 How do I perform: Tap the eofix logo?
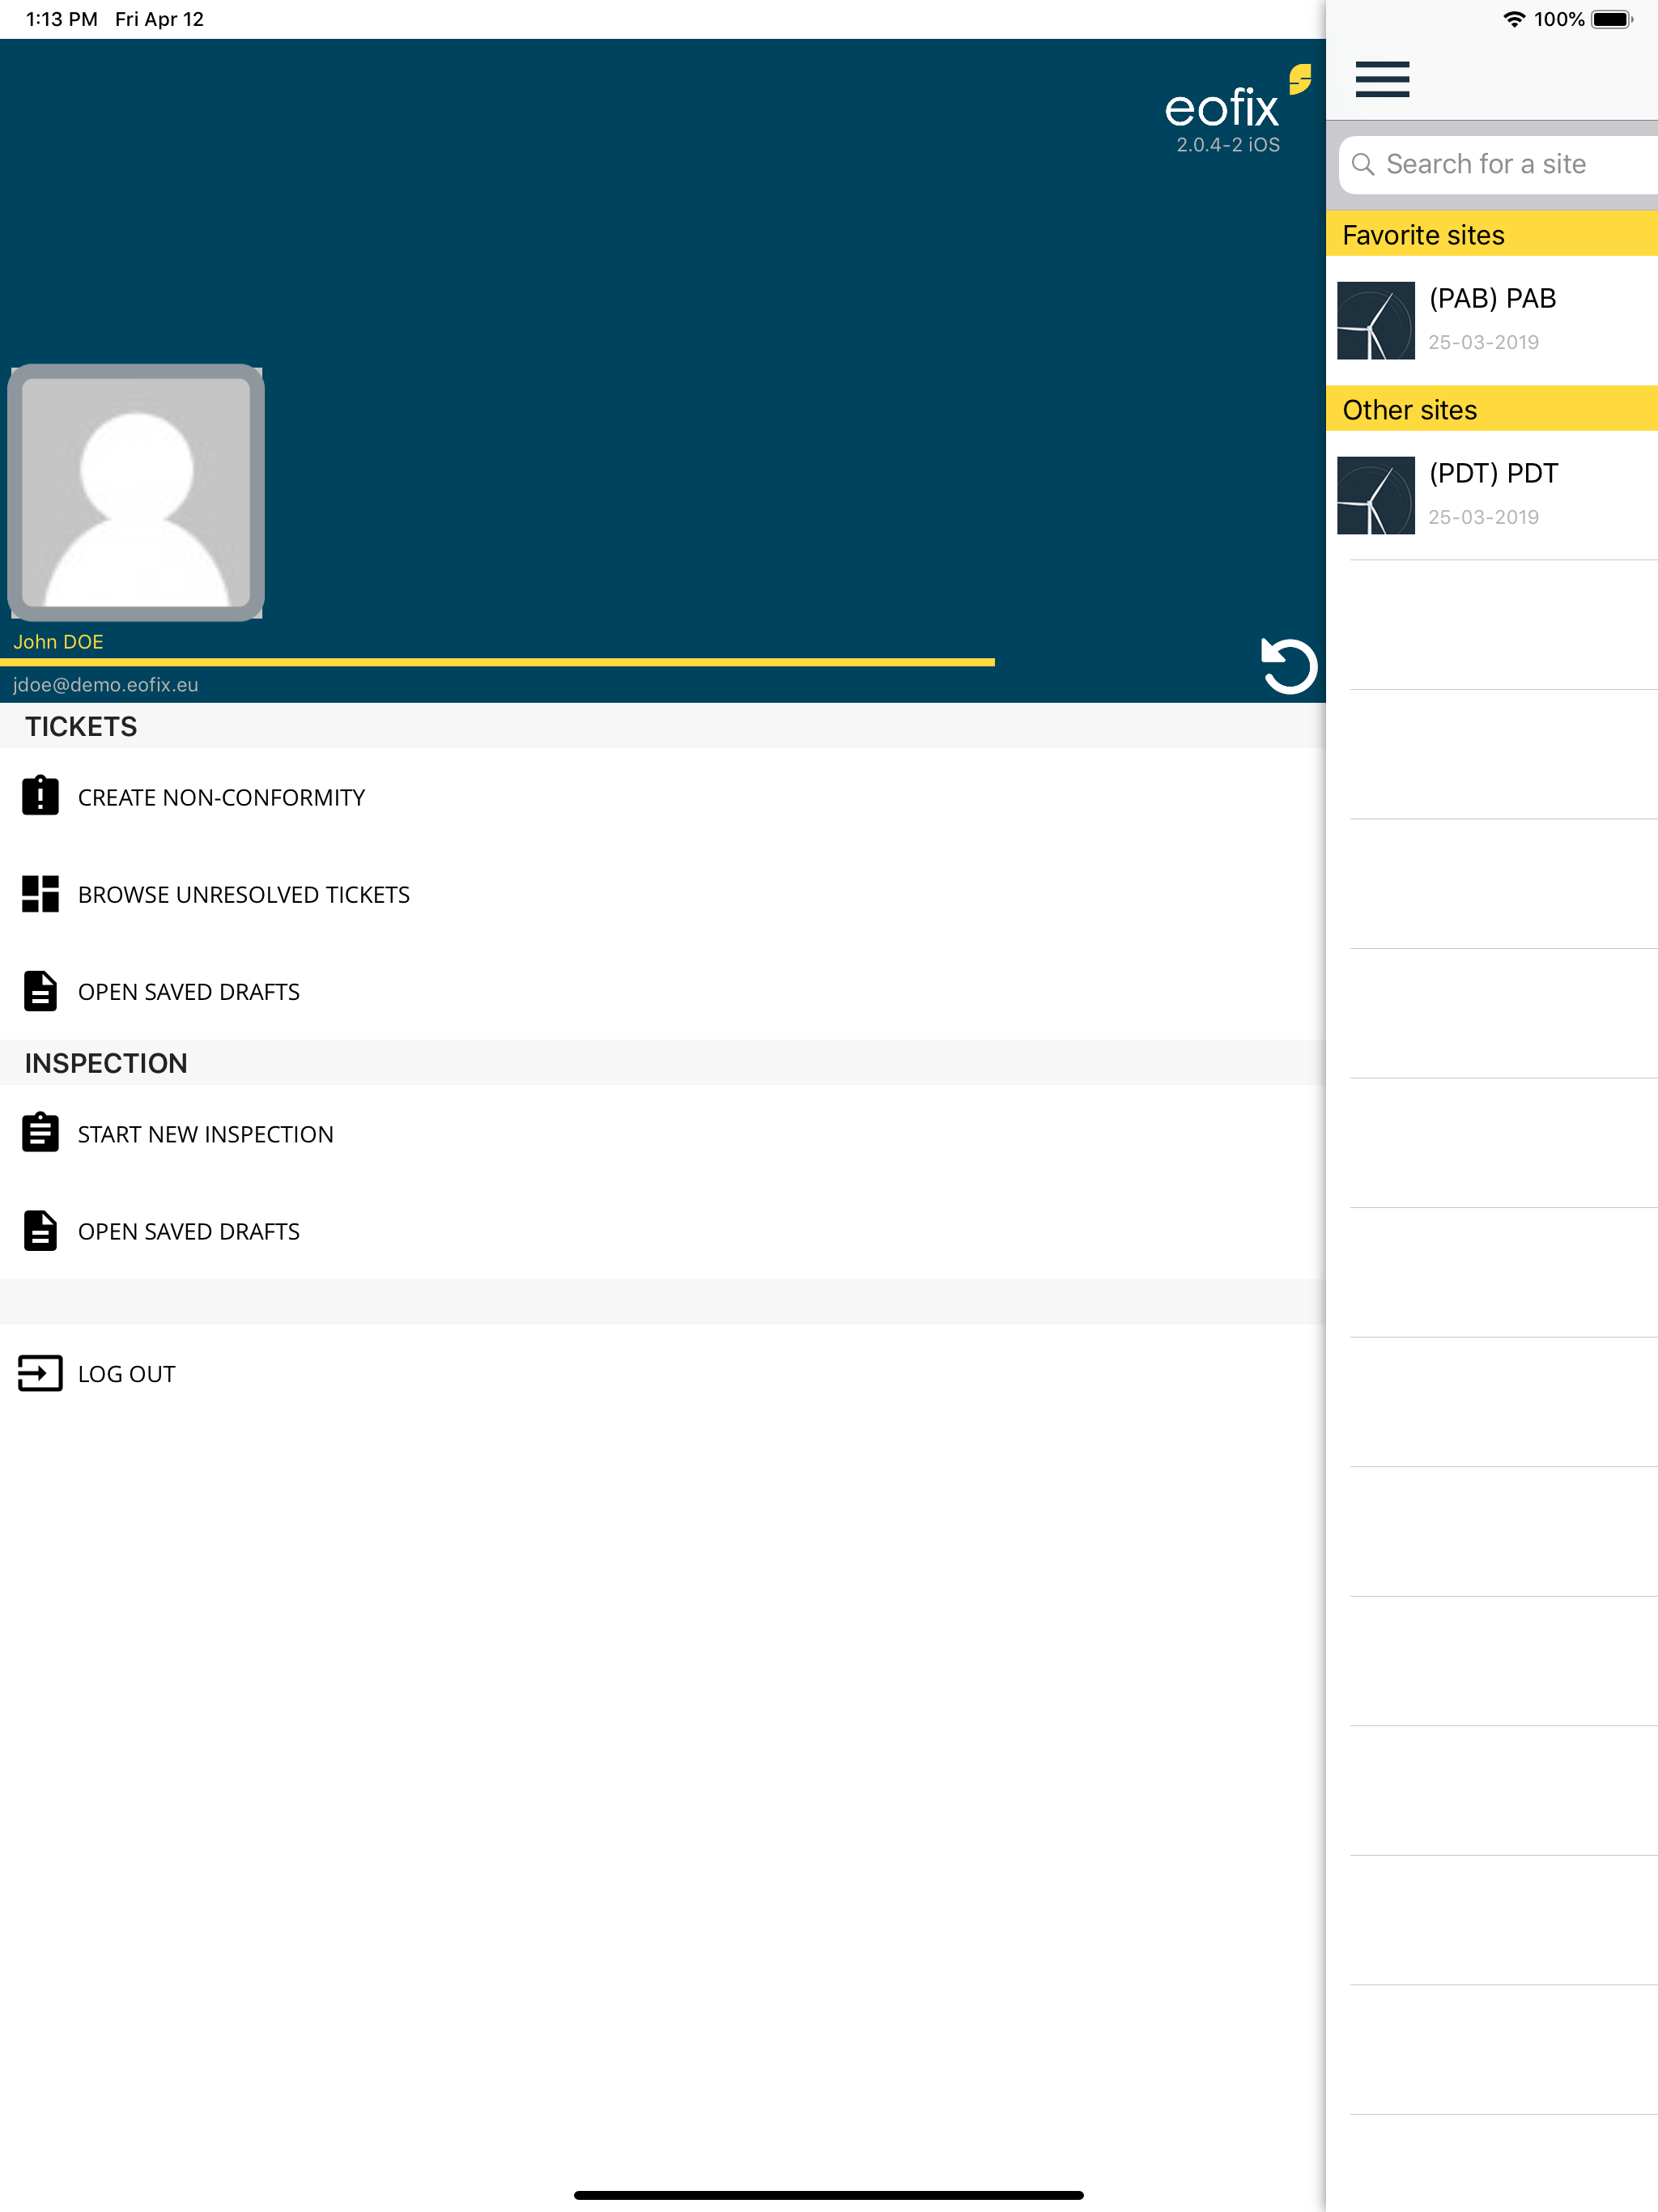tap(1237, 98)
